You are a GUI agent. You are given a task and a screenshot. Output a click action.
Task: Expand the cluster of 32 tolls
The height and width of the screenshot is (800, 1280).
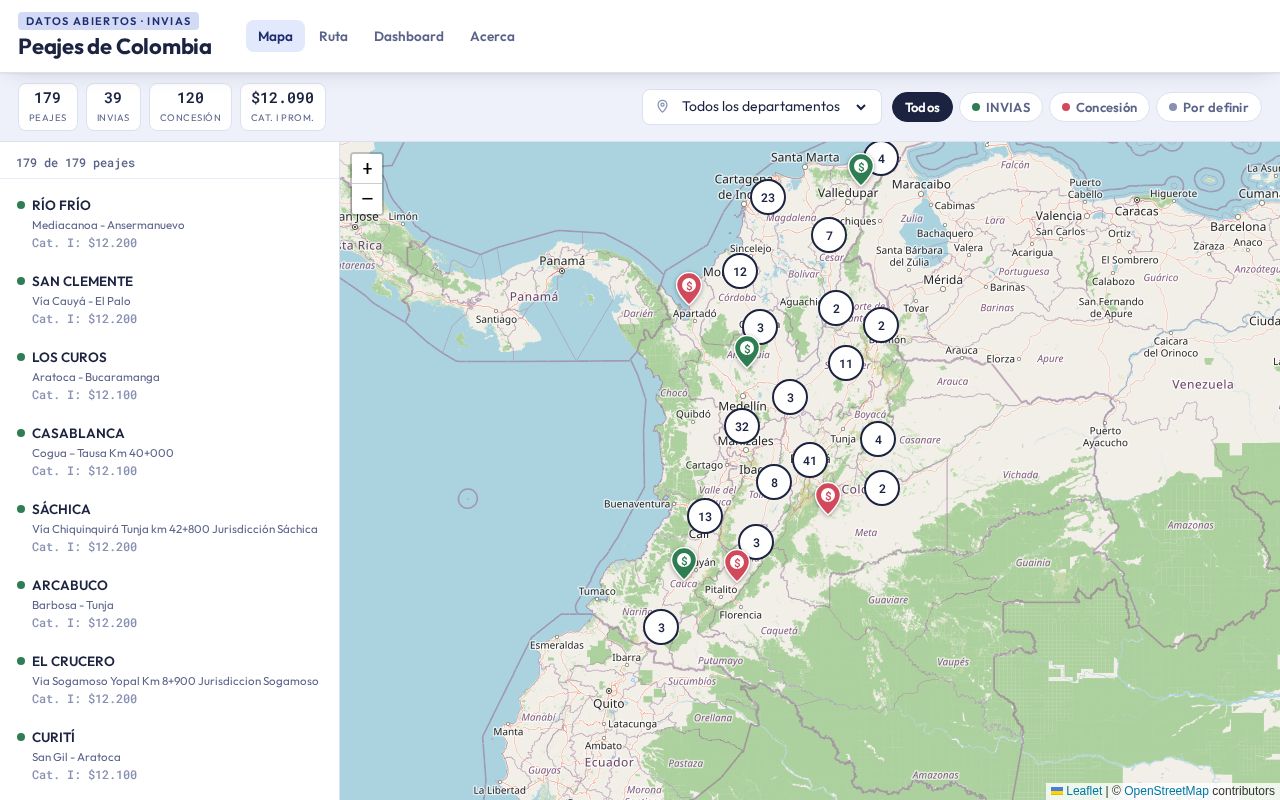(x=742, y=426)
